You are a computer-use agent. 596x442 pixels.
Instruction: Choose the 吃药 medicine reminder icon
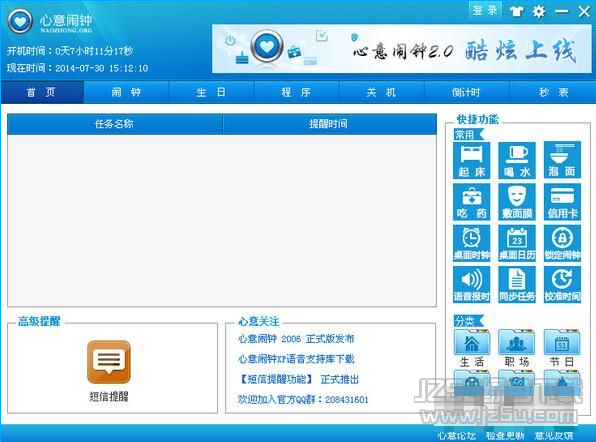pyautogui.click(x=471, y=202)
